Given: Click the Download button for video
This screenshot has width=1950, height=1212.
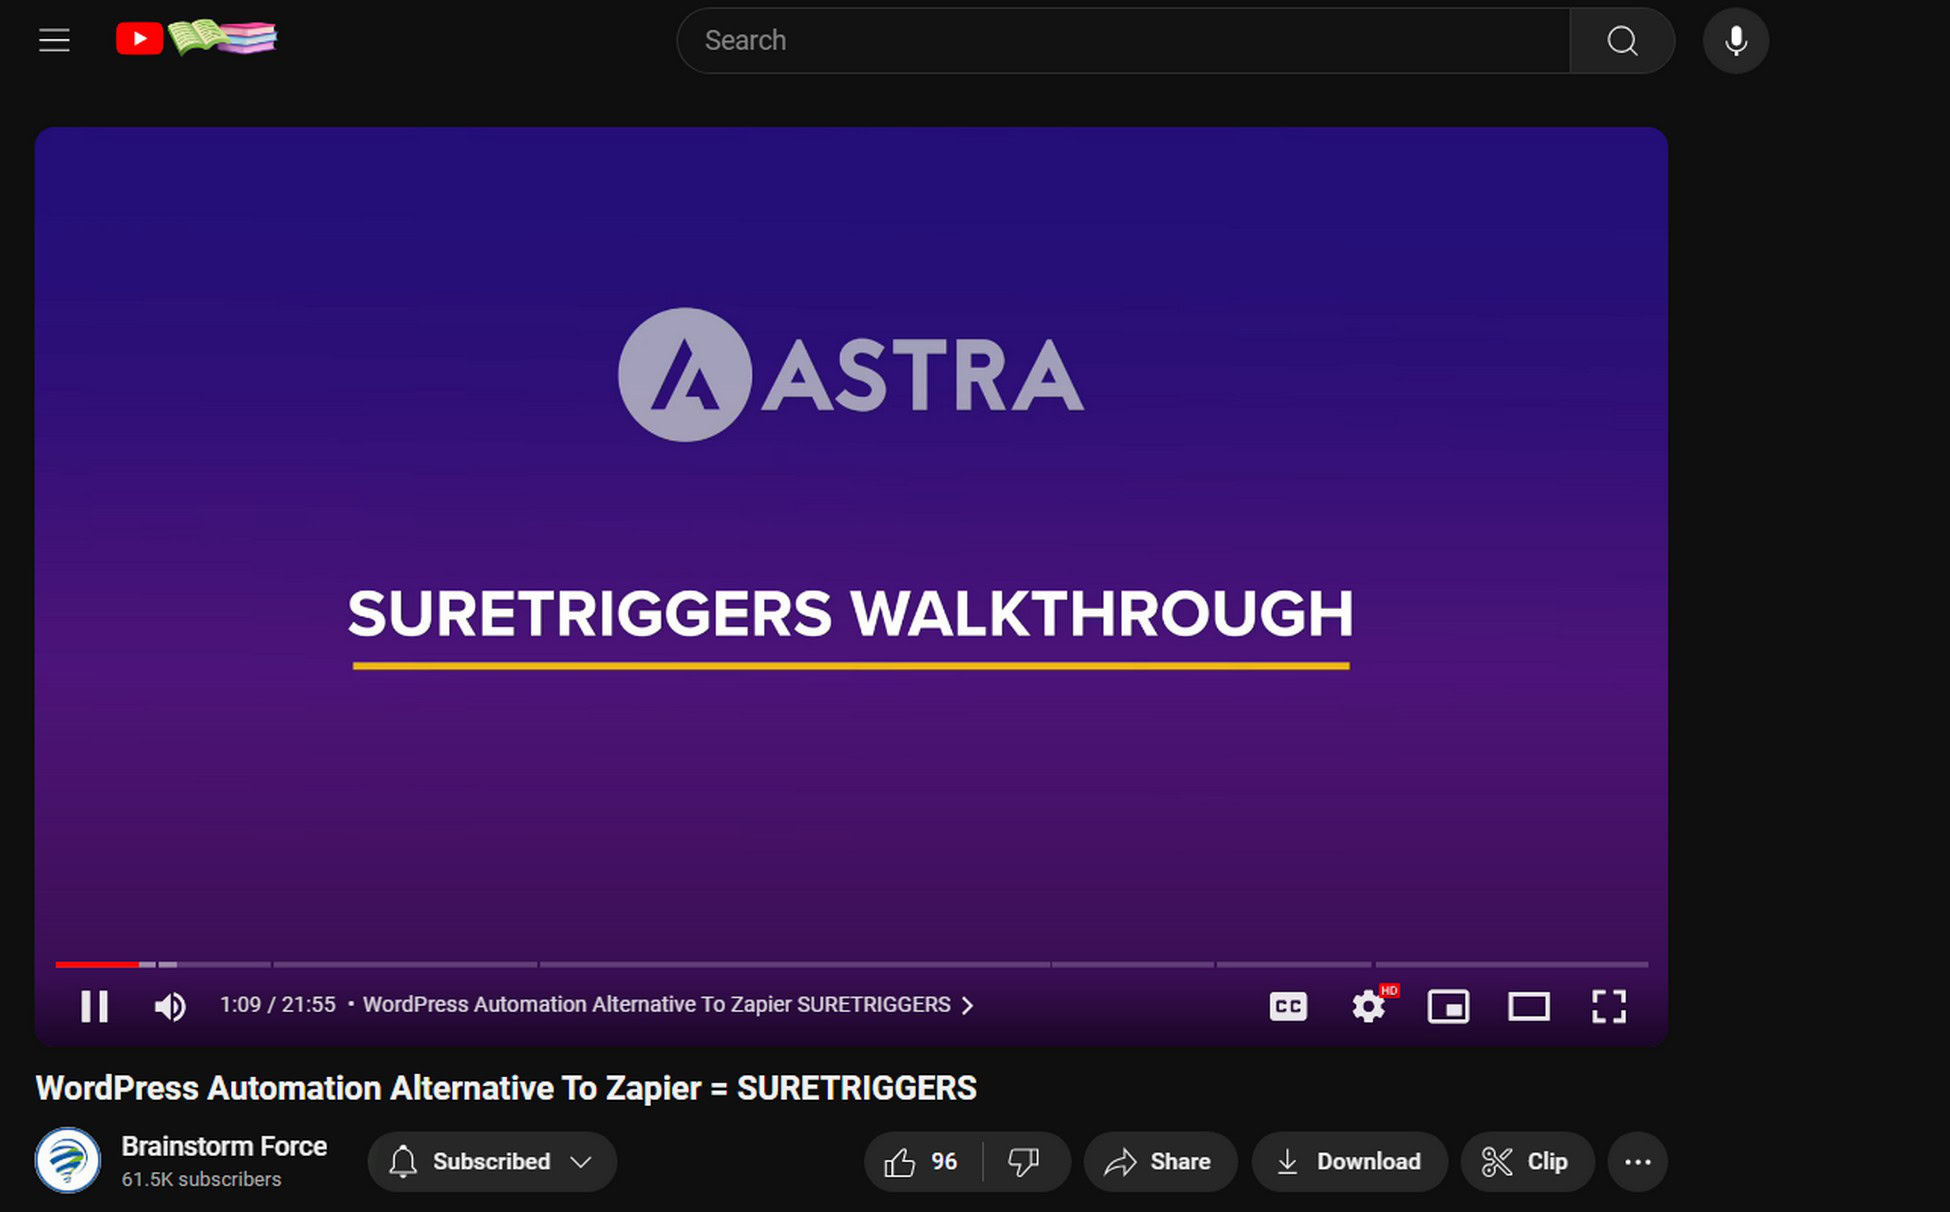Looking at the screenshot, I should [1347, 1160].
